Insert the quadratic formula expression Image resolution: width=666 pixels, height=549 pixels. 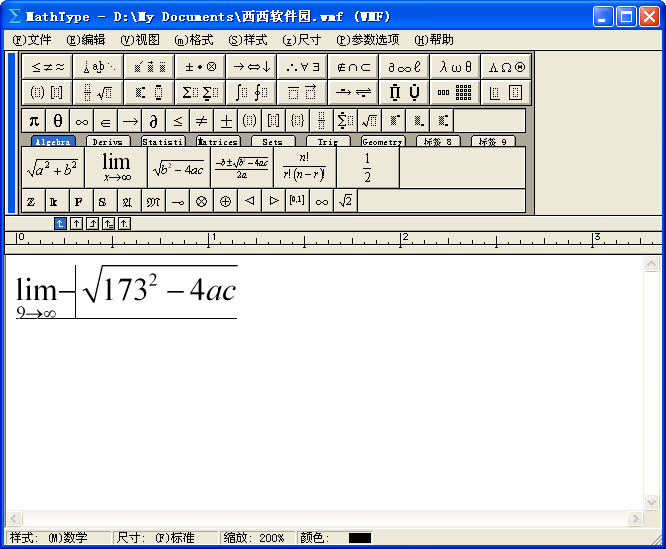pyautogui.click(x=241, y=167)
